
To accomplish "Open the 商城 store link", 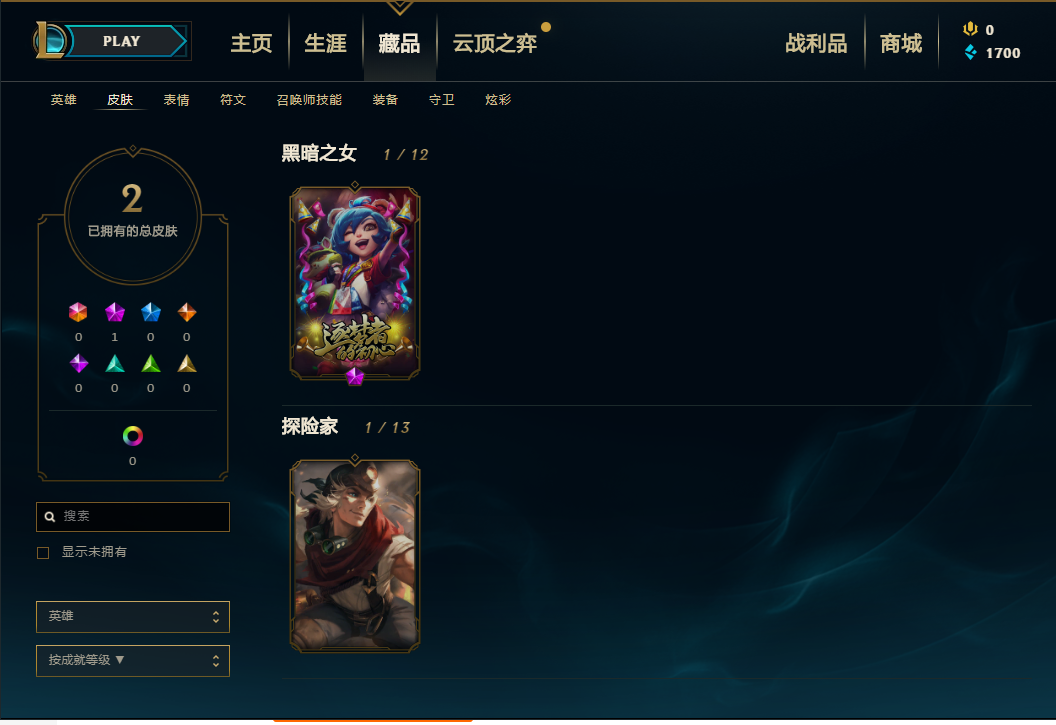I will pyautogui.click(x=901, y=43).
